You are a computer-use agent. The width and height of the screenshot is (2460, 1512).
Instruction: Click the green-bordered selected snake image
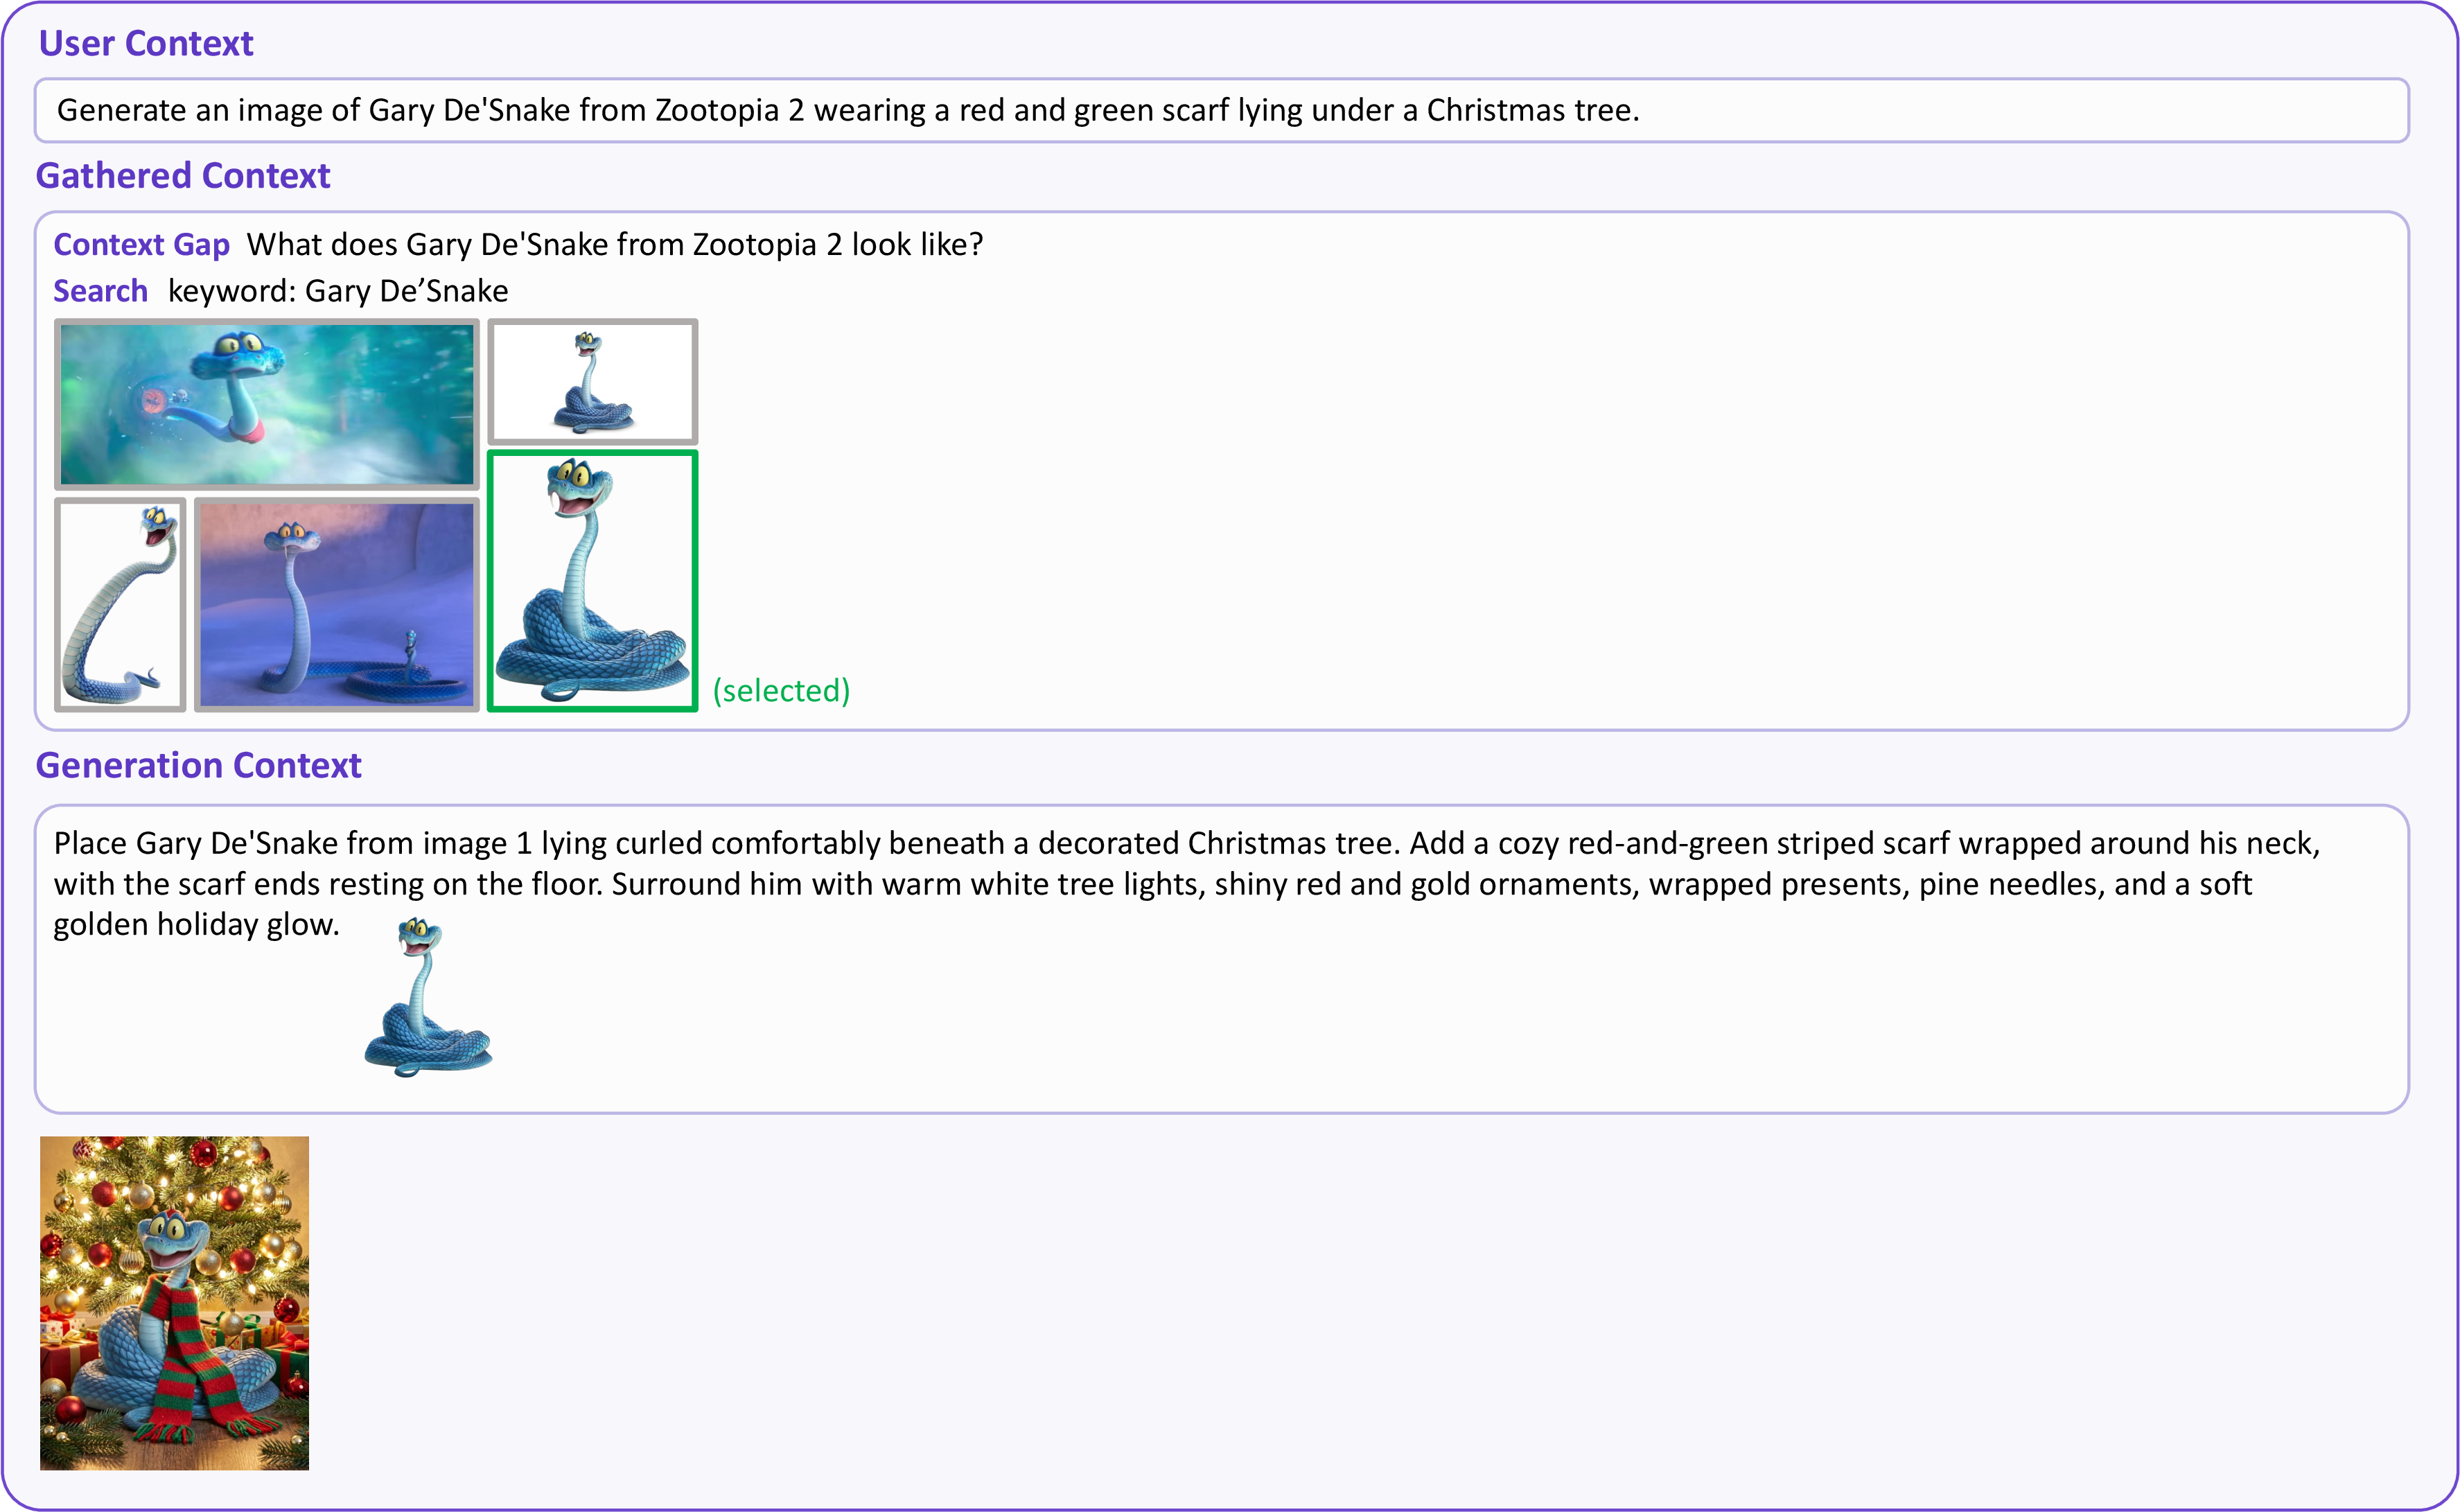coord(593,581)
